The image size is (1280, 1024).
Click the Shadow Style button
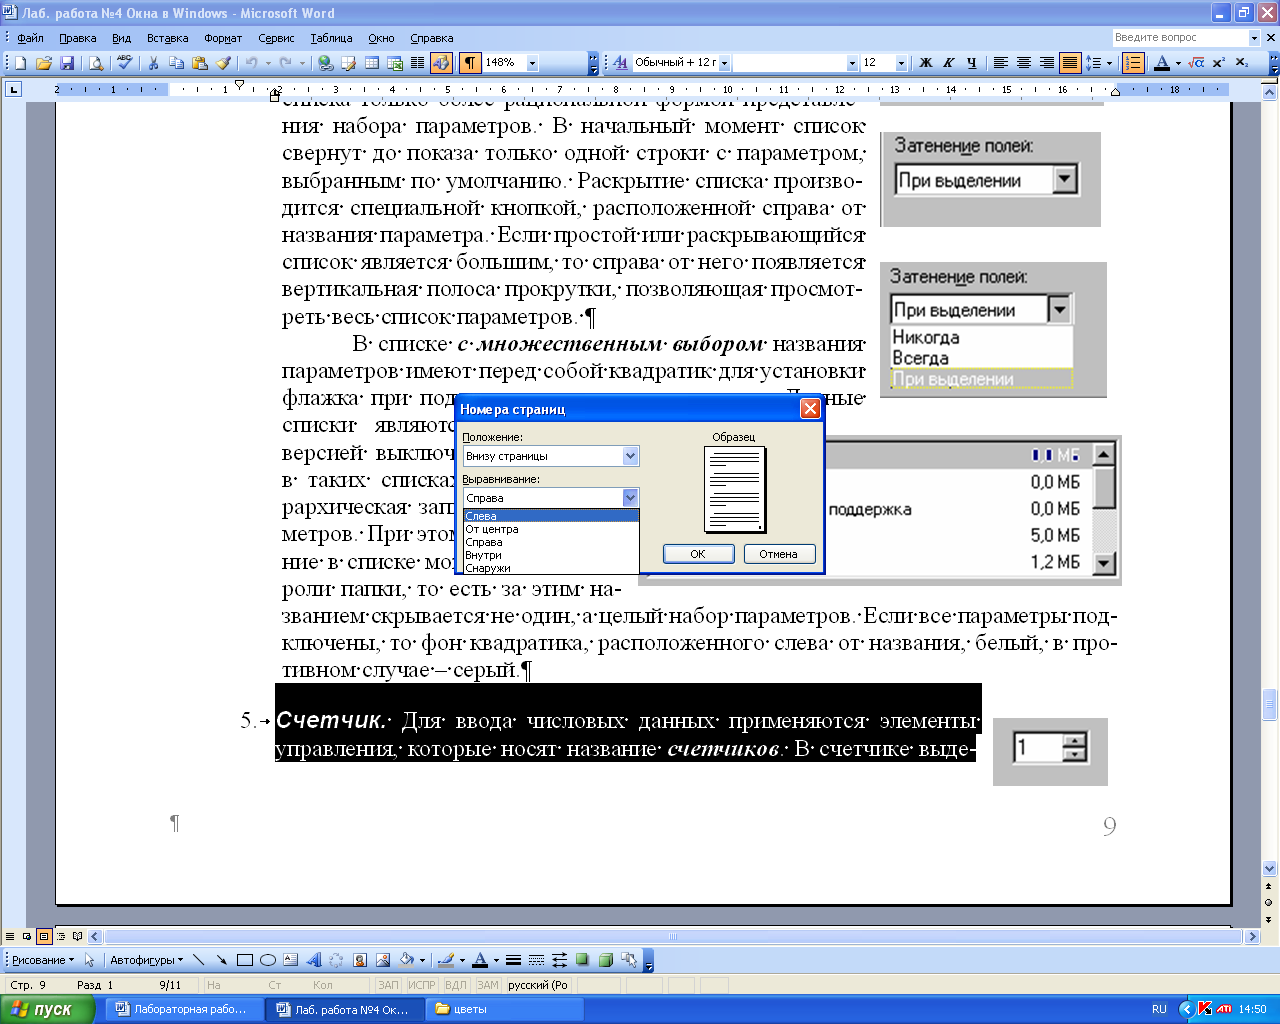(x=582, y=960)
